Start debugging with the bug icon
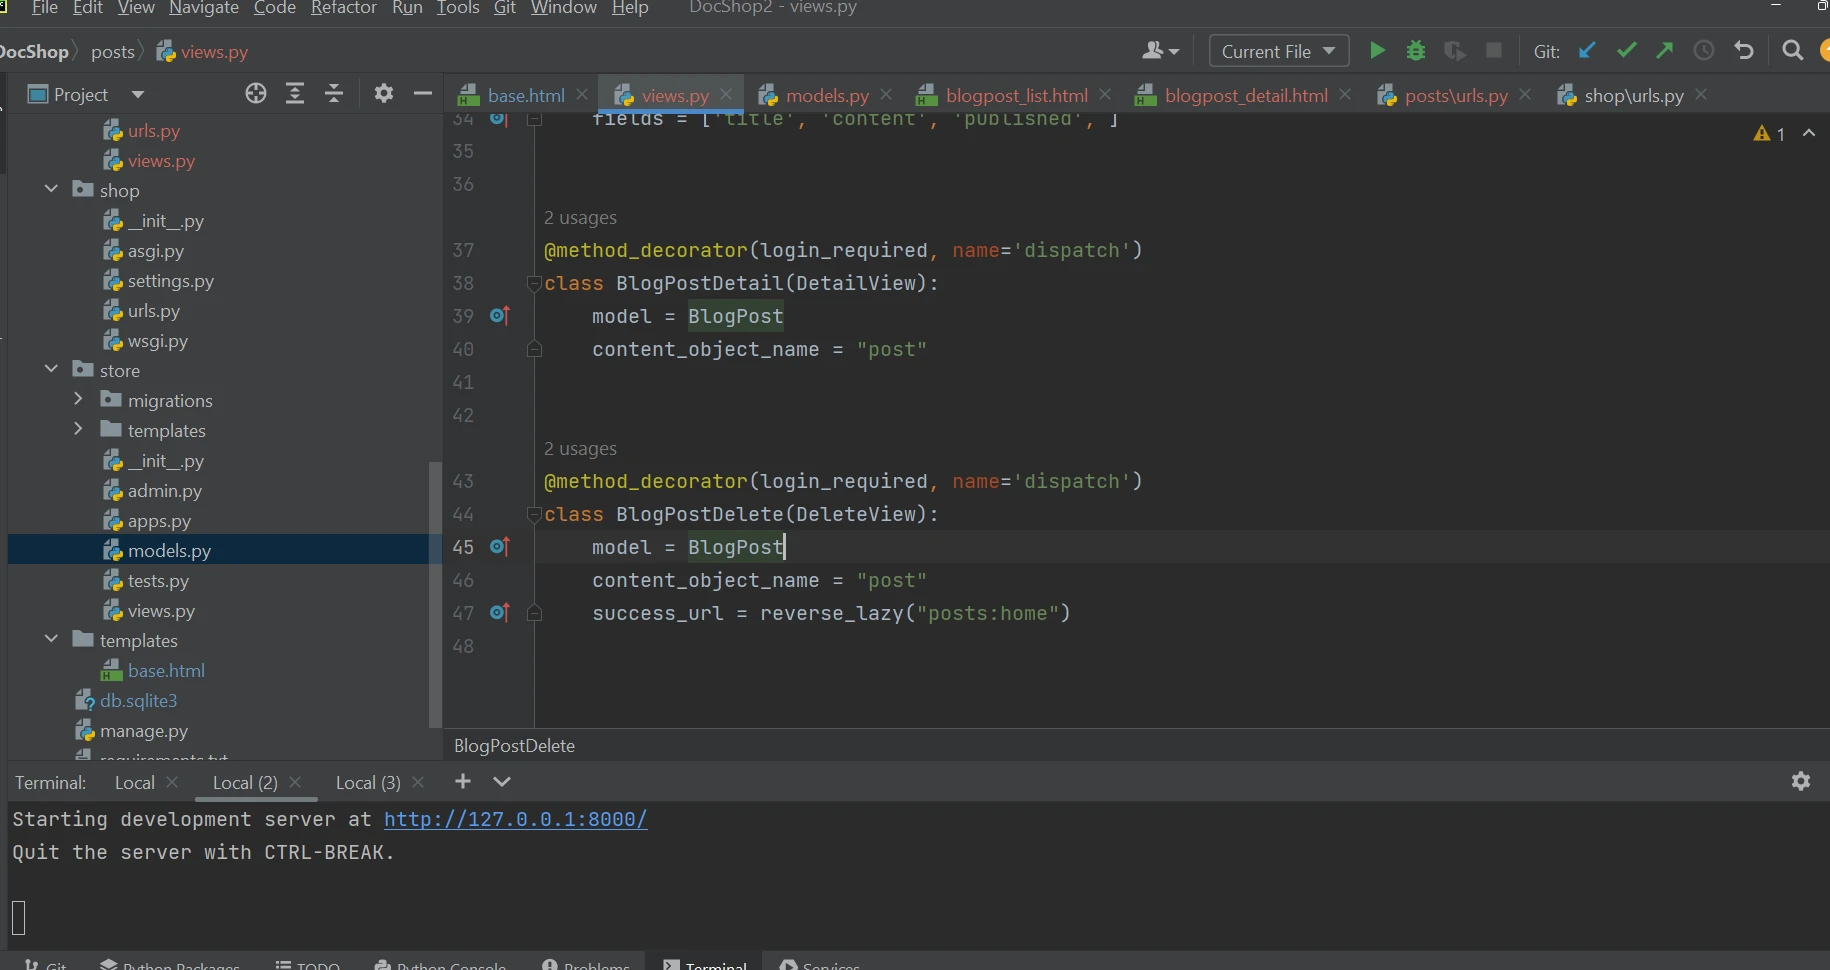1830x970 pixels. pyautogui.click(x=1415, y=51)
